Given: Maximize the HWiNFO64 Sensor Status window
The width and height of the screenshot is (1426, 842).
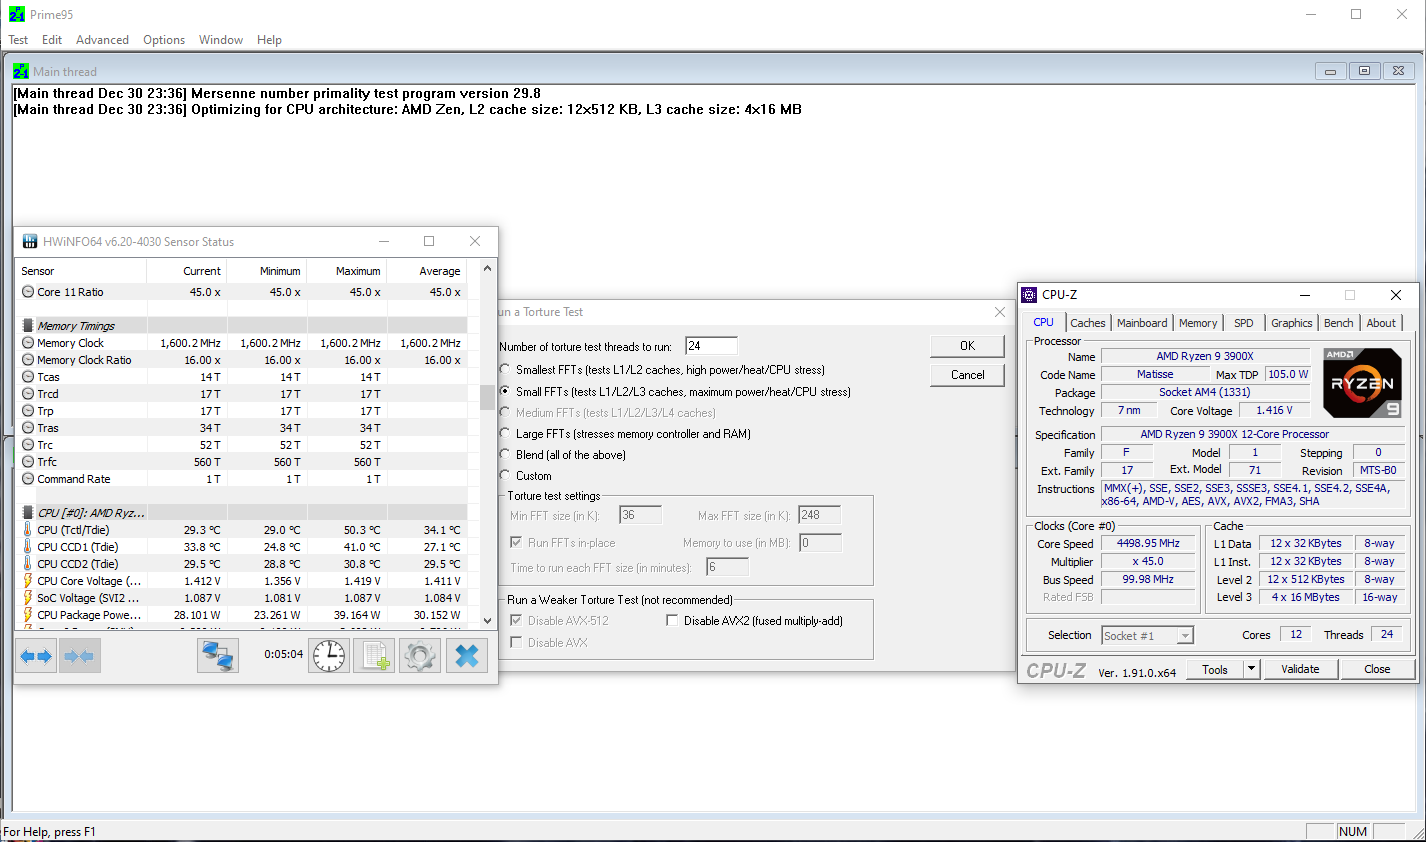Looking at the screenshot, I should click(429, 241).
